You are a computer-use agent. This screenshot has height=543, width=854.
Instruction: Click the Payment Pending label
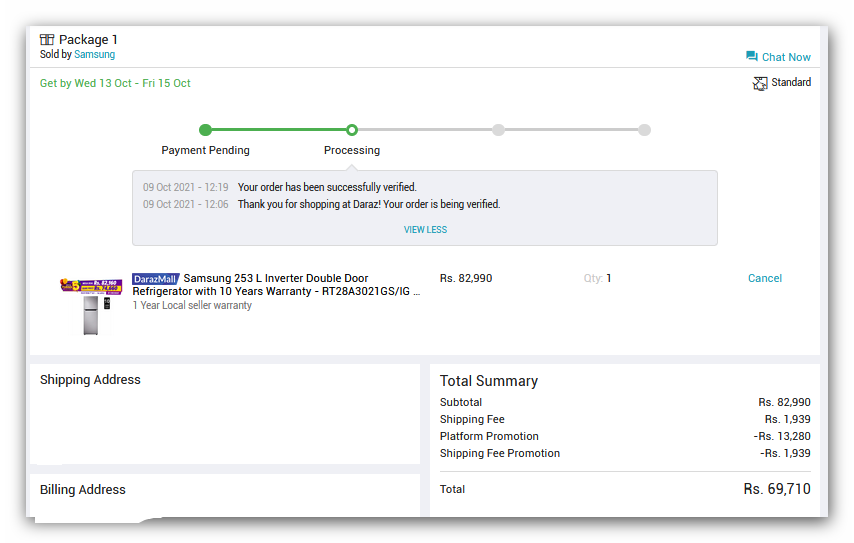point(205,150)
